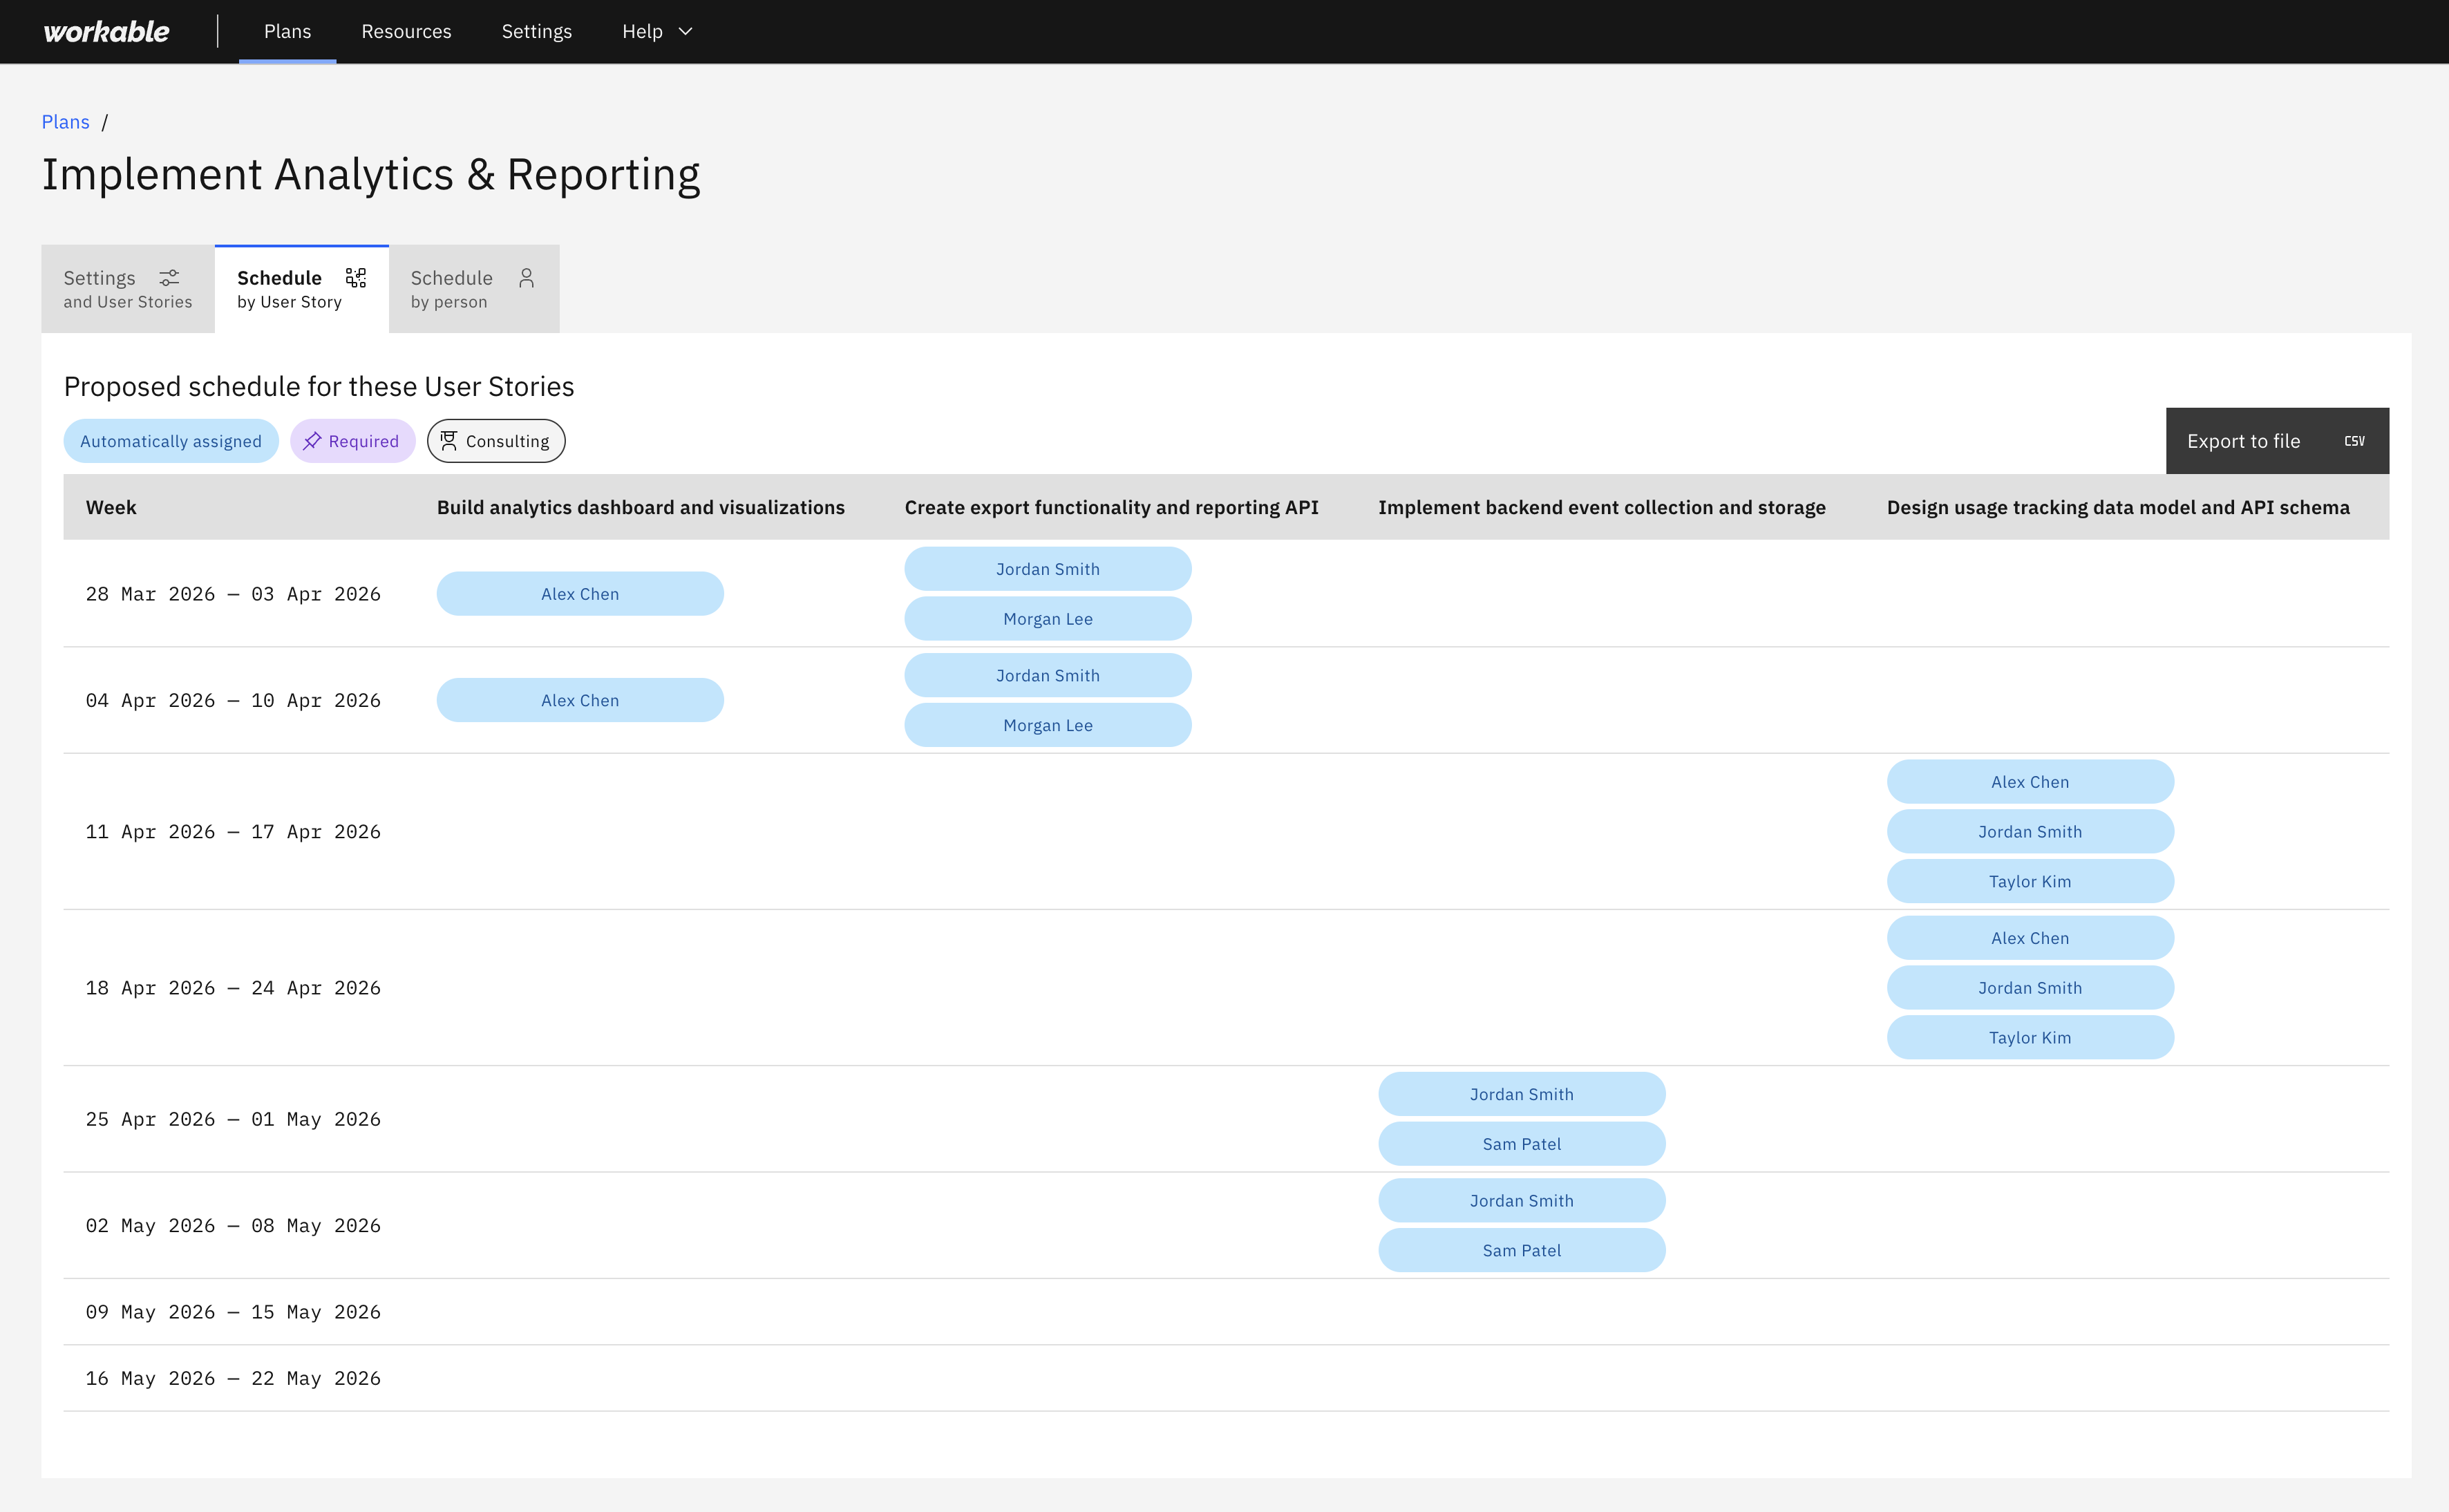
Task: Click the CSV icon on Export button
Action: click(x=2355, y=441)
